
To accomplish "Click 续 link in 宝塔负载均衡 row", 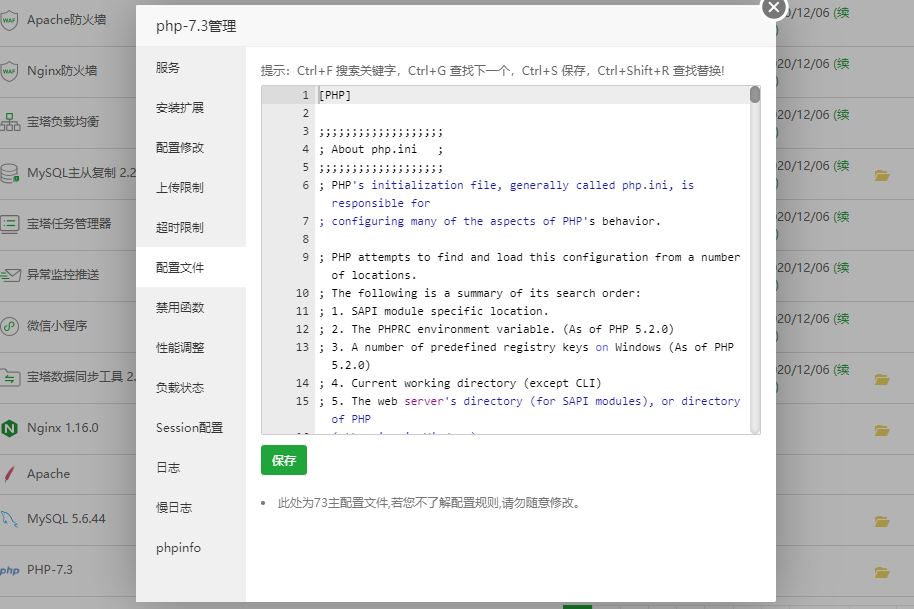I will tap(841, 114).
